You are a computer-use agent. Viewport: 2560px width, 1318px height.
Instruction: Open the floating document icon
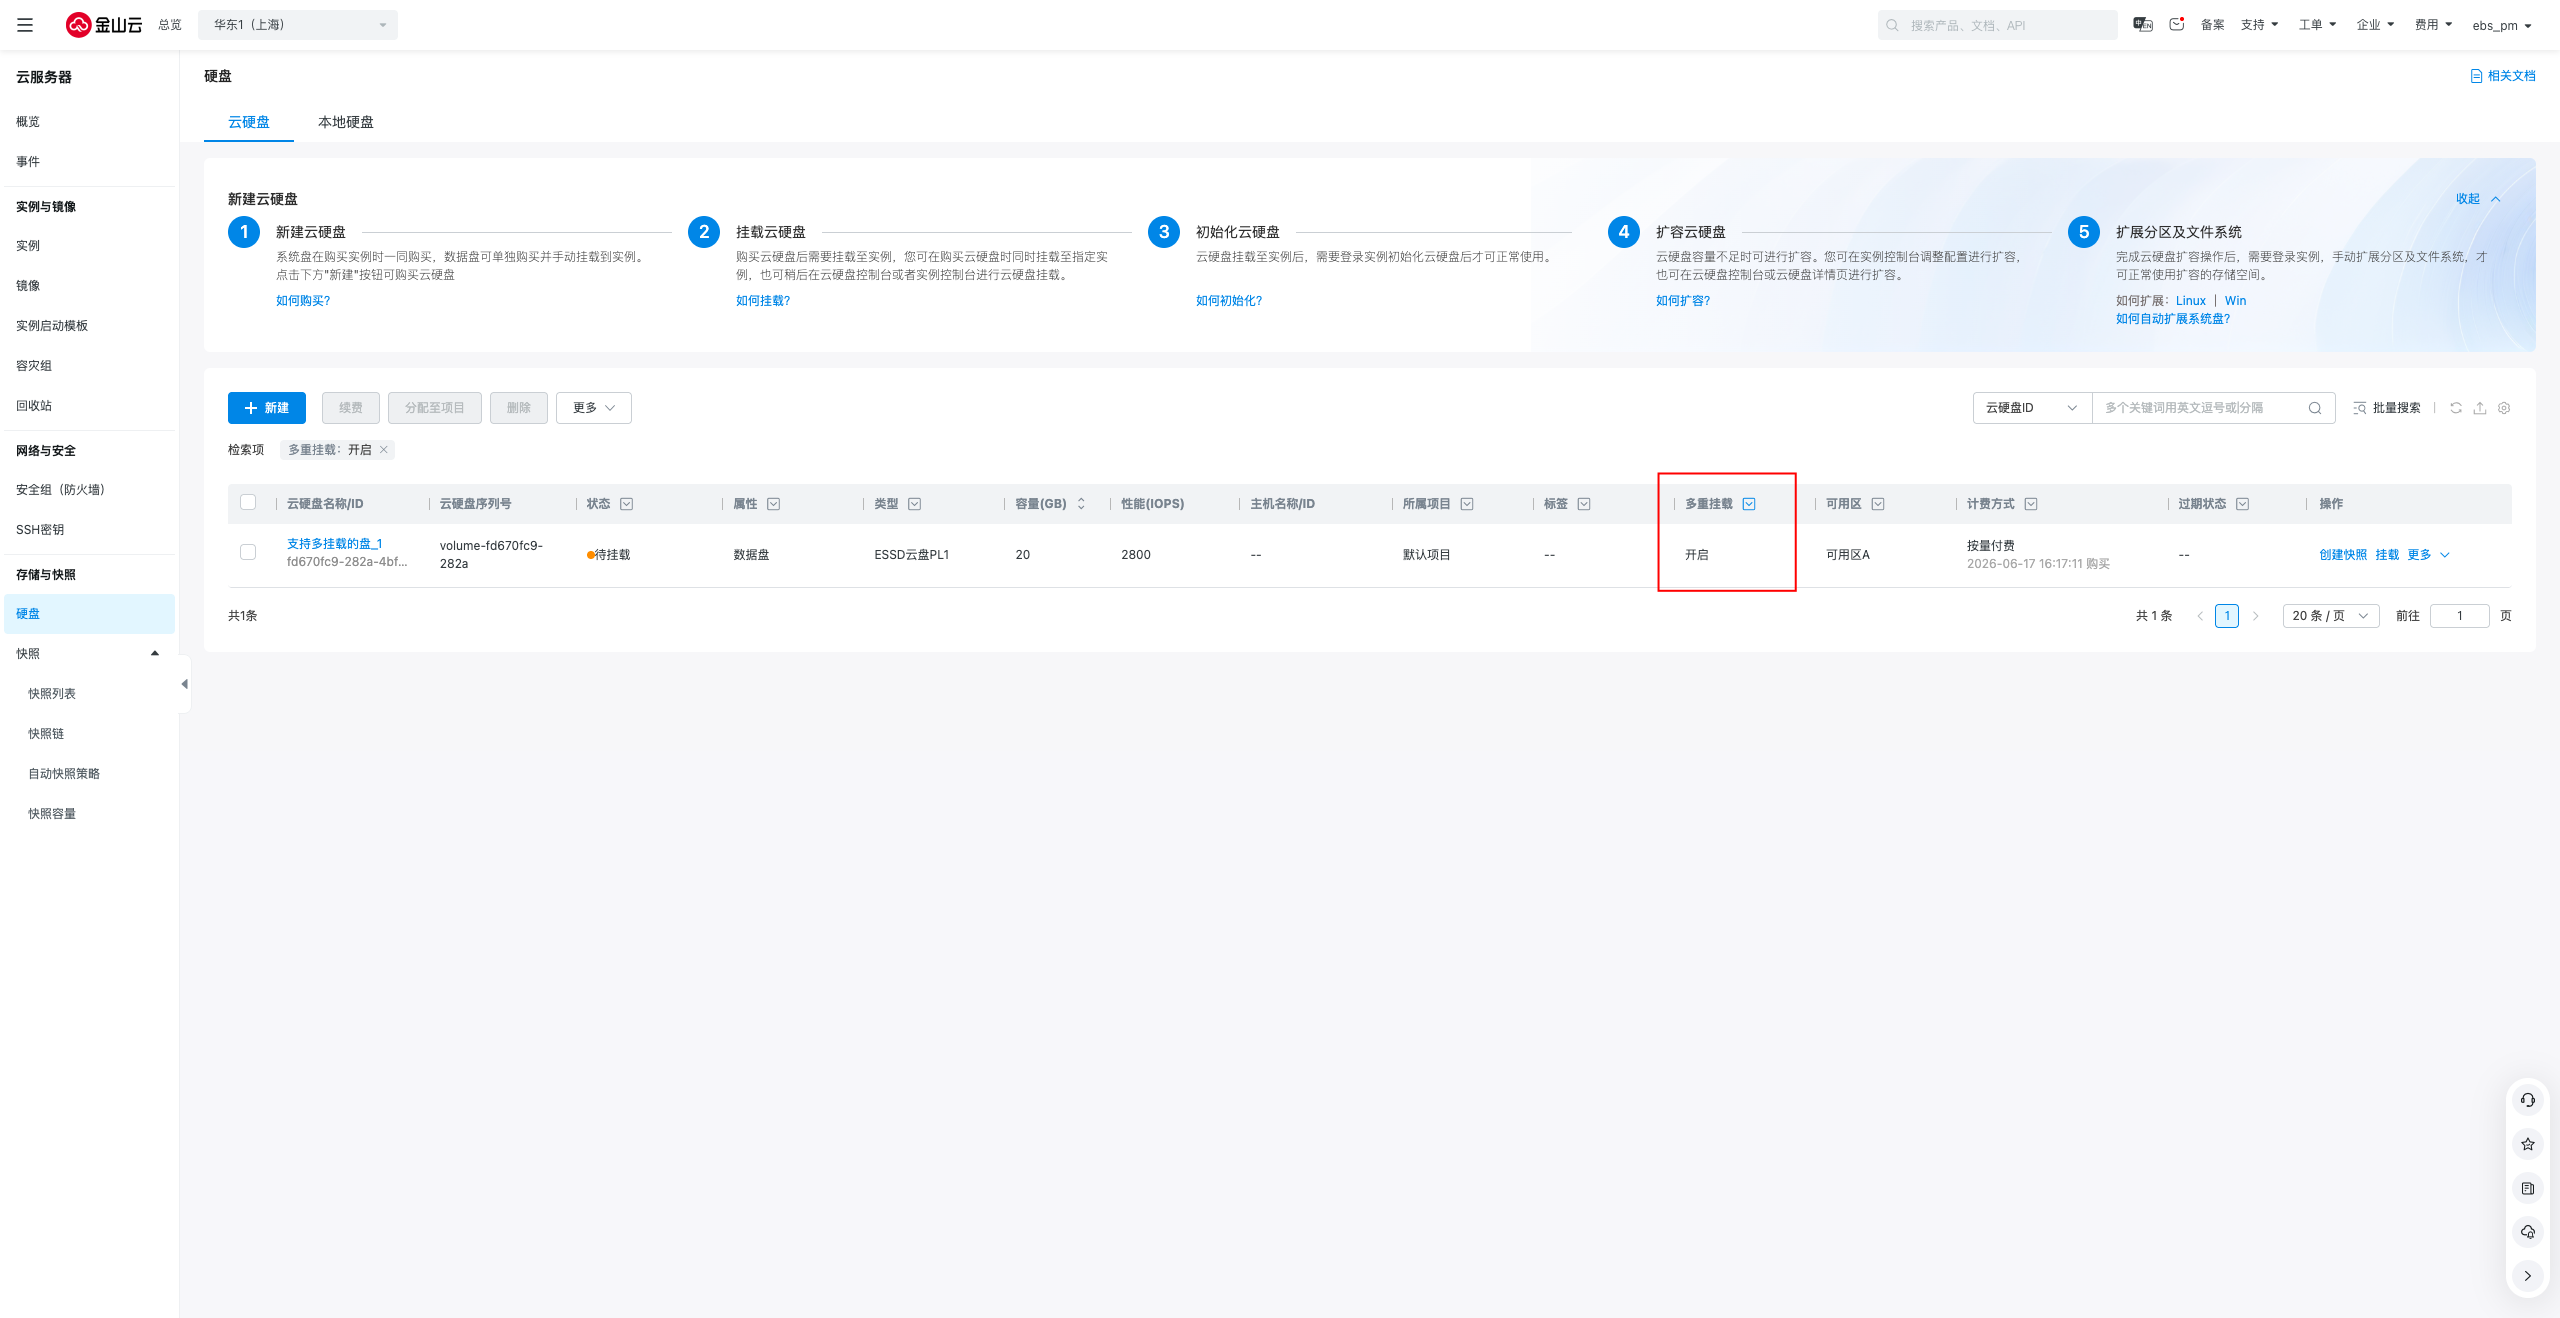2528,1188
